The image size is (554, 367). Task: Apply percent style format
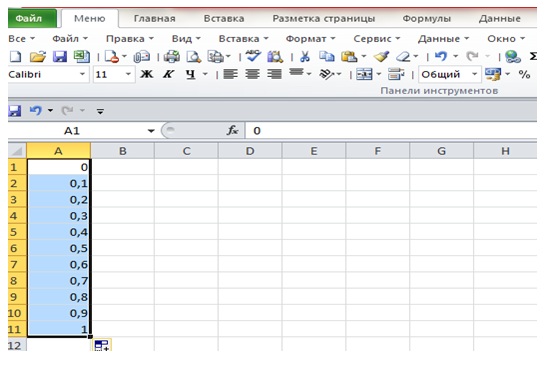[x=524, y=75]
